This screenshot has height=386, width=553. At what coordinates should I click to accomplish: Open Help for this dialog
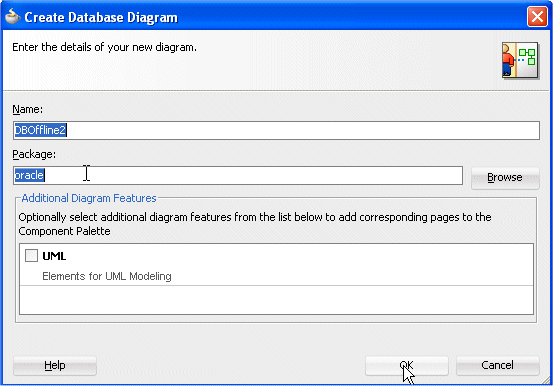click(55, 366)
